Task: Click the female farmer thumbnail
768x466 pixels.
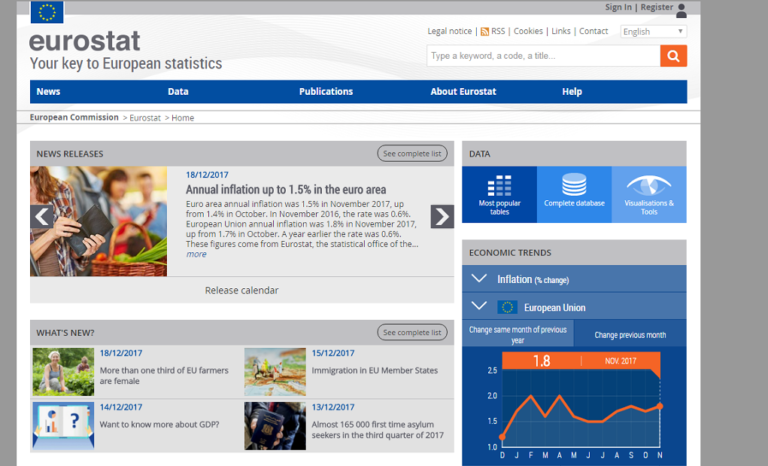Action: 63,372
